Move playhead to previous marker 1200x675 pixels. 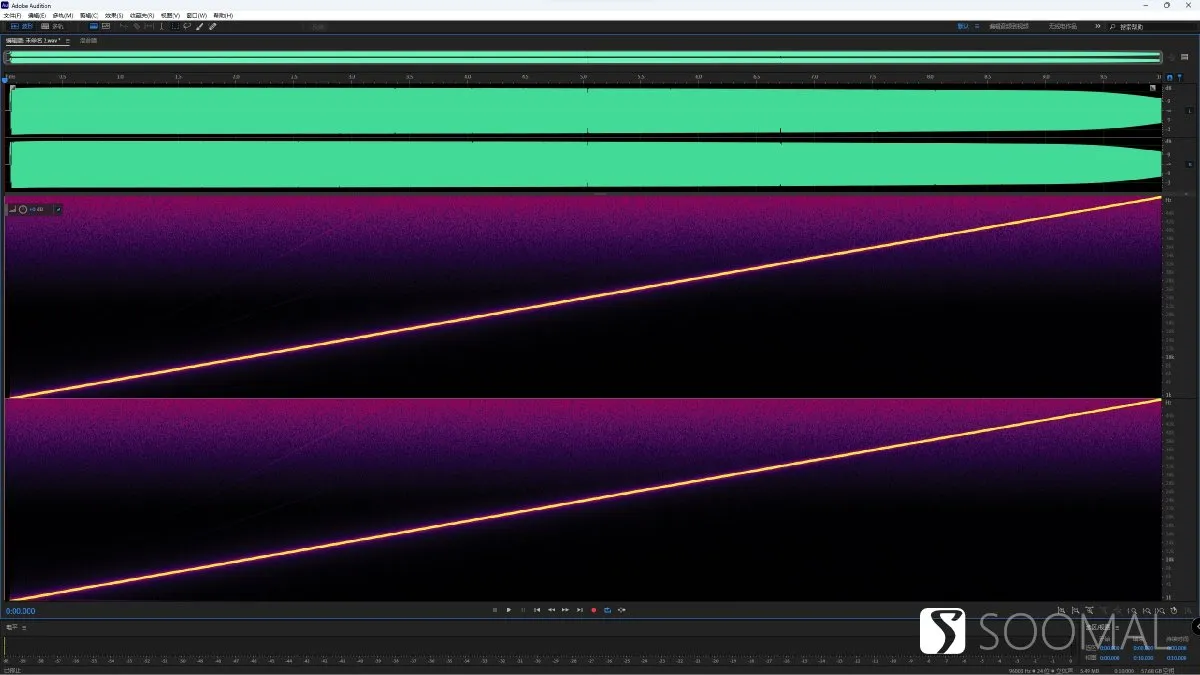click(x=537, y=609)
